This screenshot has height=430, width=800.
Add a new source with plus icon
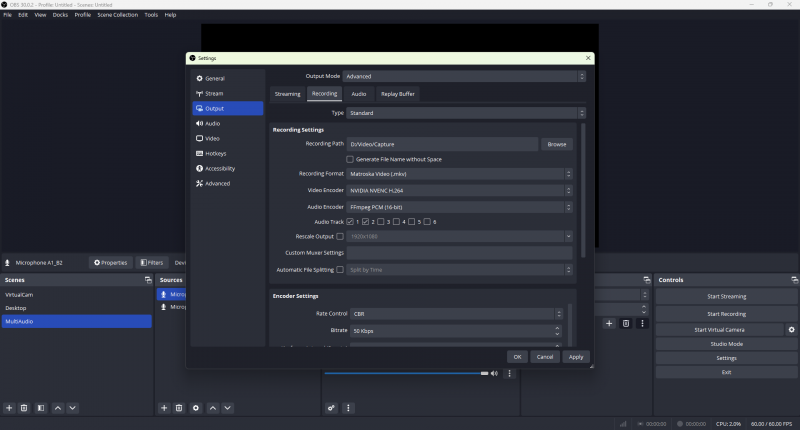(164, 408)
